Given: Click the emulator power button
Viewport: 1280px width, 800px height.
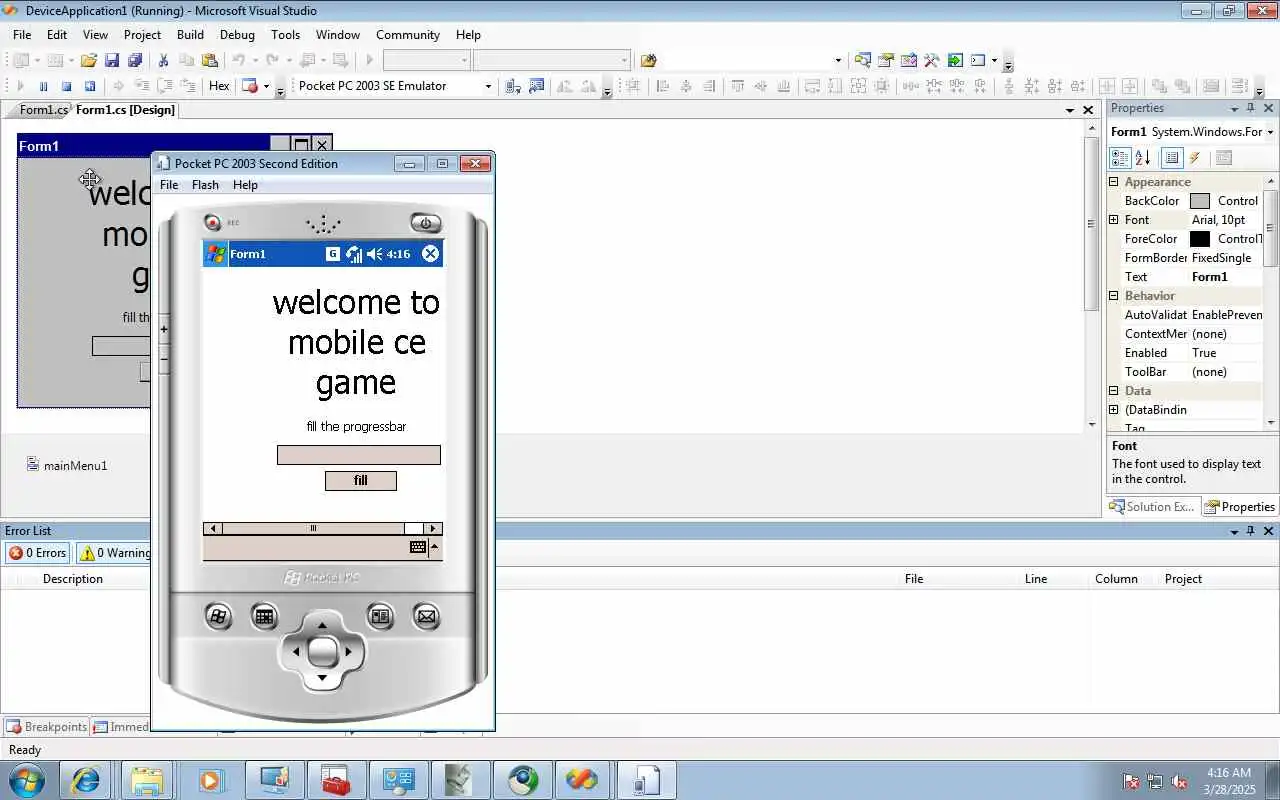Looking at the screenshot, I should (425, 223).
